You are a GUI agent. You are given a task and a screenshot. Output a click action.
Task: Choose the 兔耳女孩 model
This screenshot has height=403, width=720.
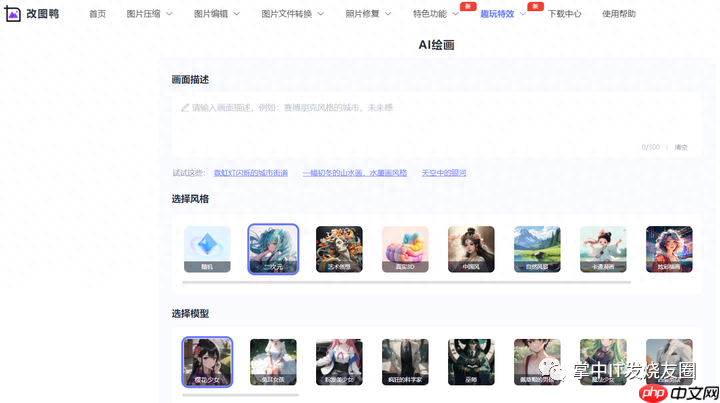273,362
